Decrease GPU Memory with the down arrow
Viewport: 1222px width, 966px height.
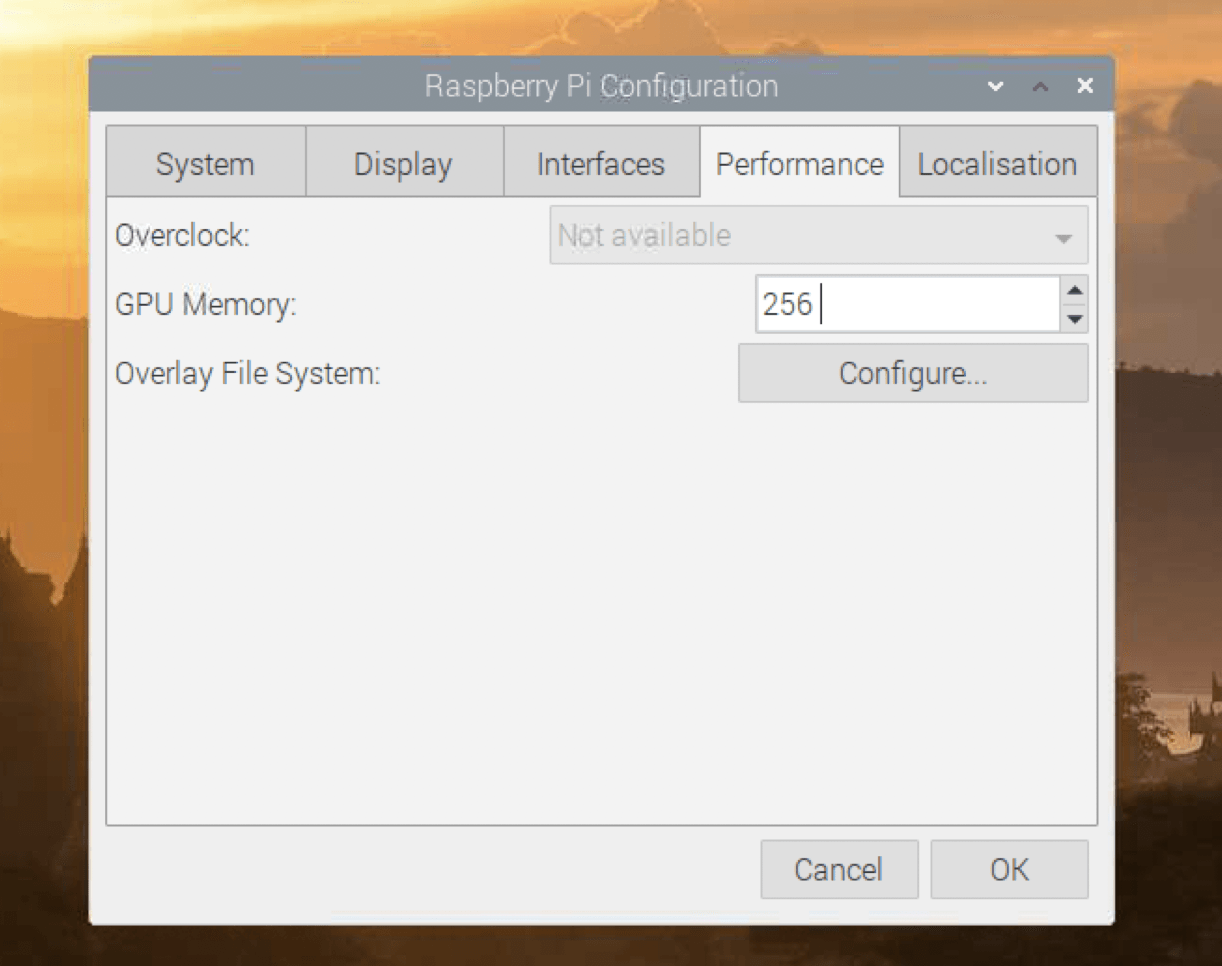tap(1075, 318)
